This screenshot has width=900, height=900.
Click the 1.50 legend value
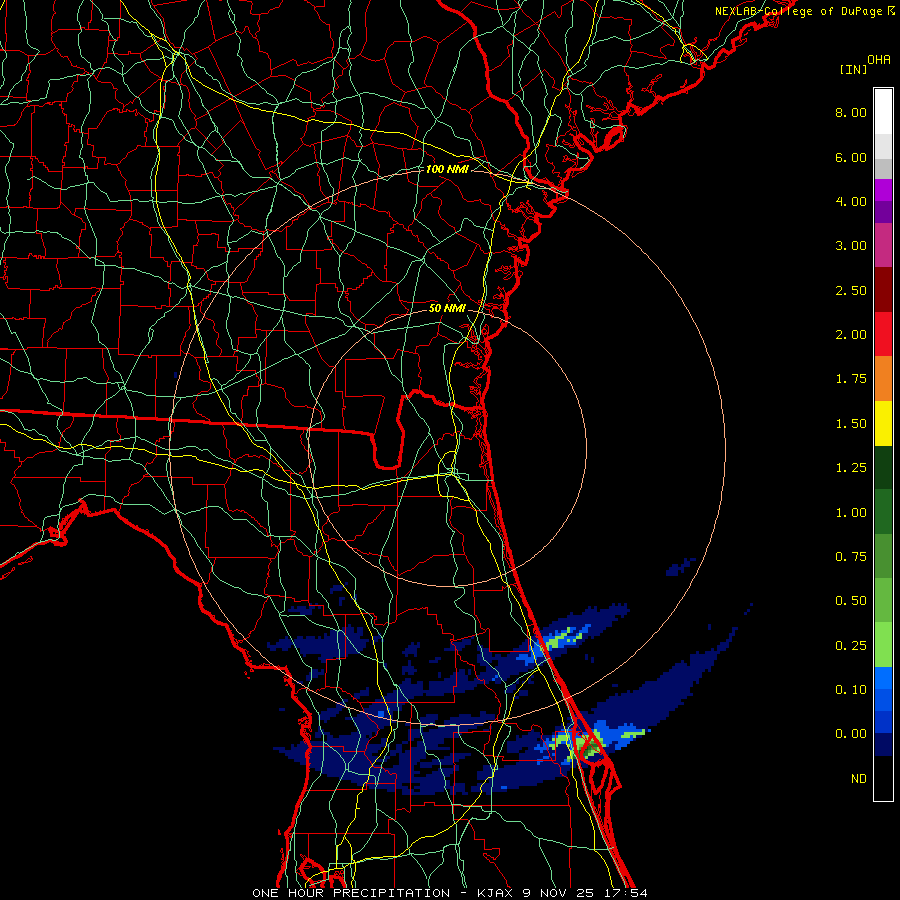click(851, 424)
